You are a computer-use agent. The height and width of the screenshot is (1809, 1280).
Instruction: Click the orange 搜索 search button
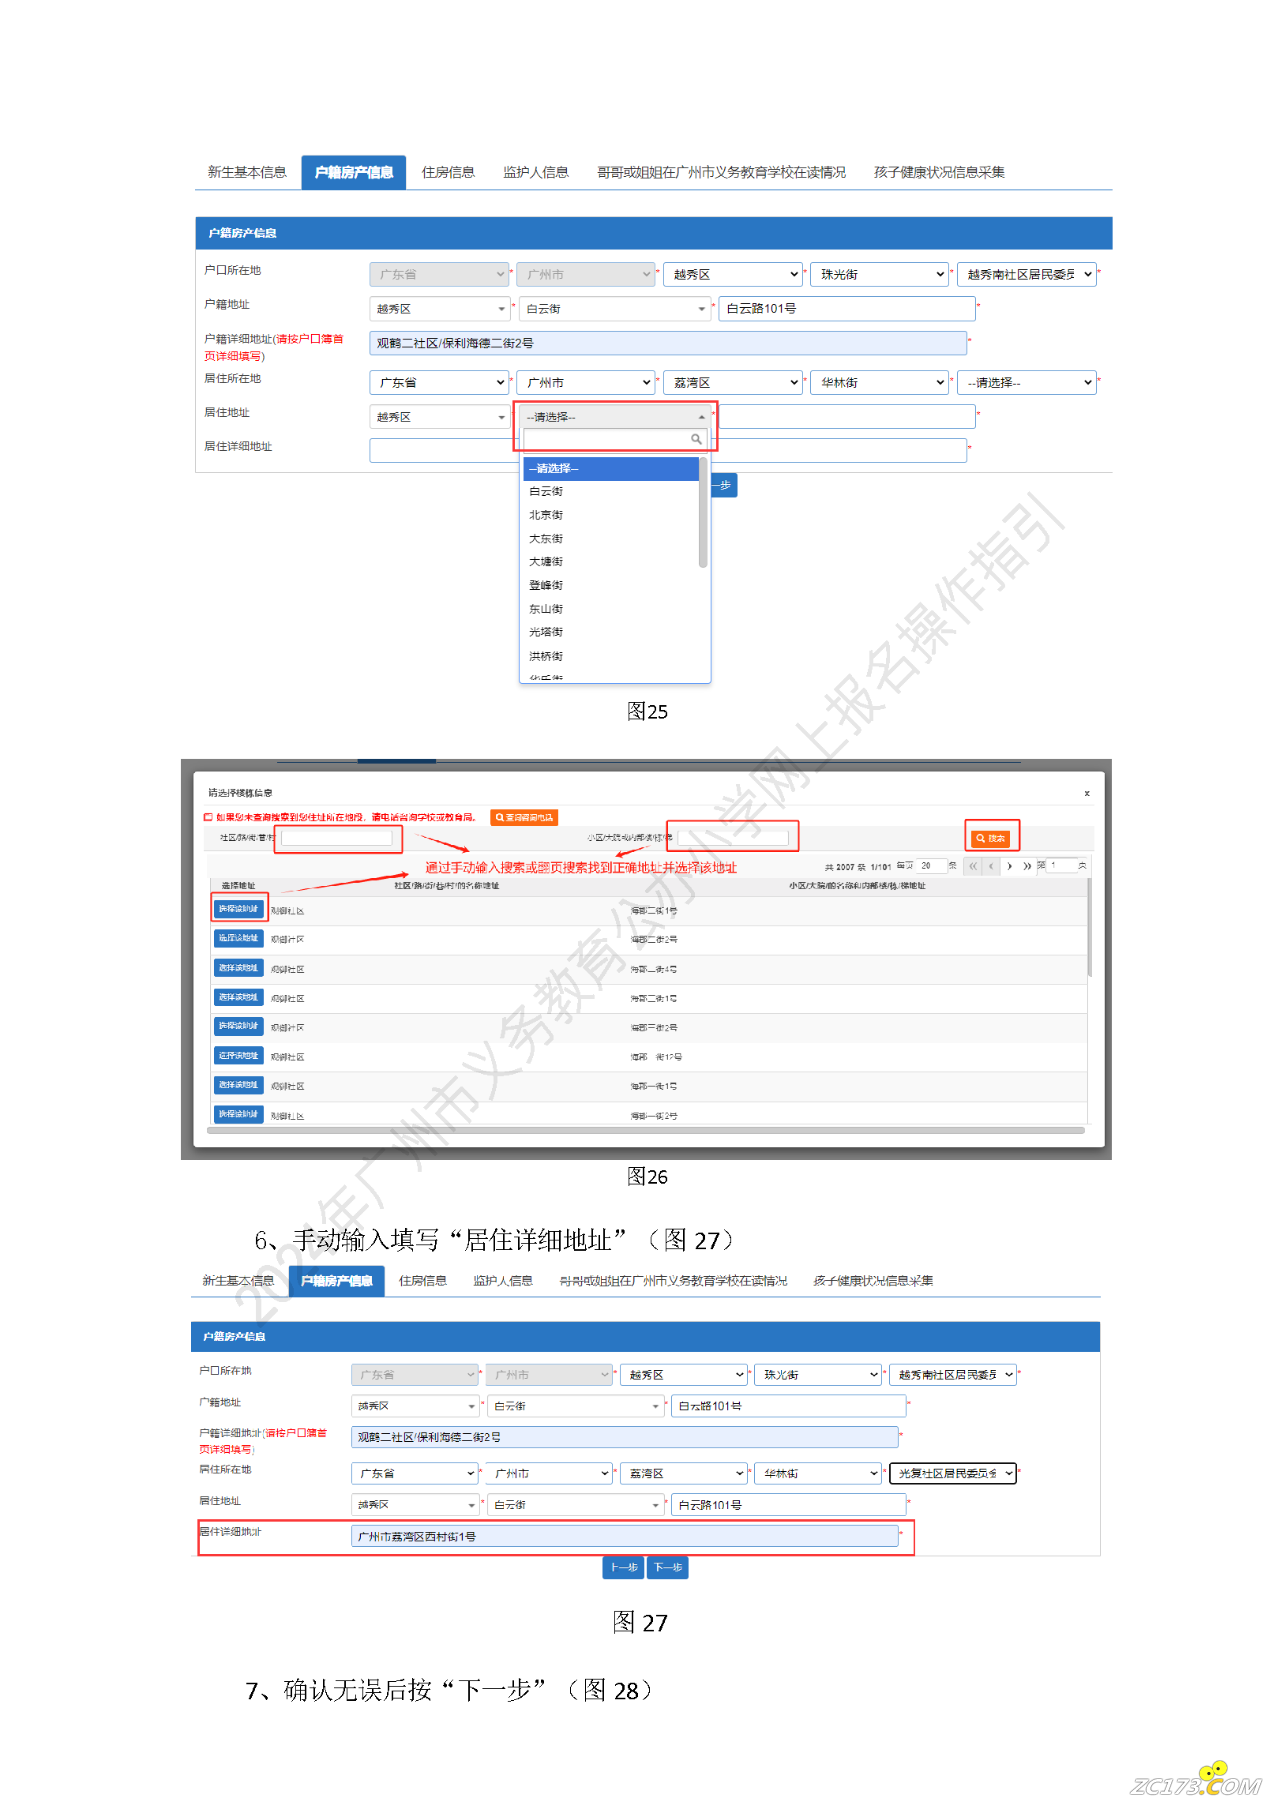pos(991,838)
